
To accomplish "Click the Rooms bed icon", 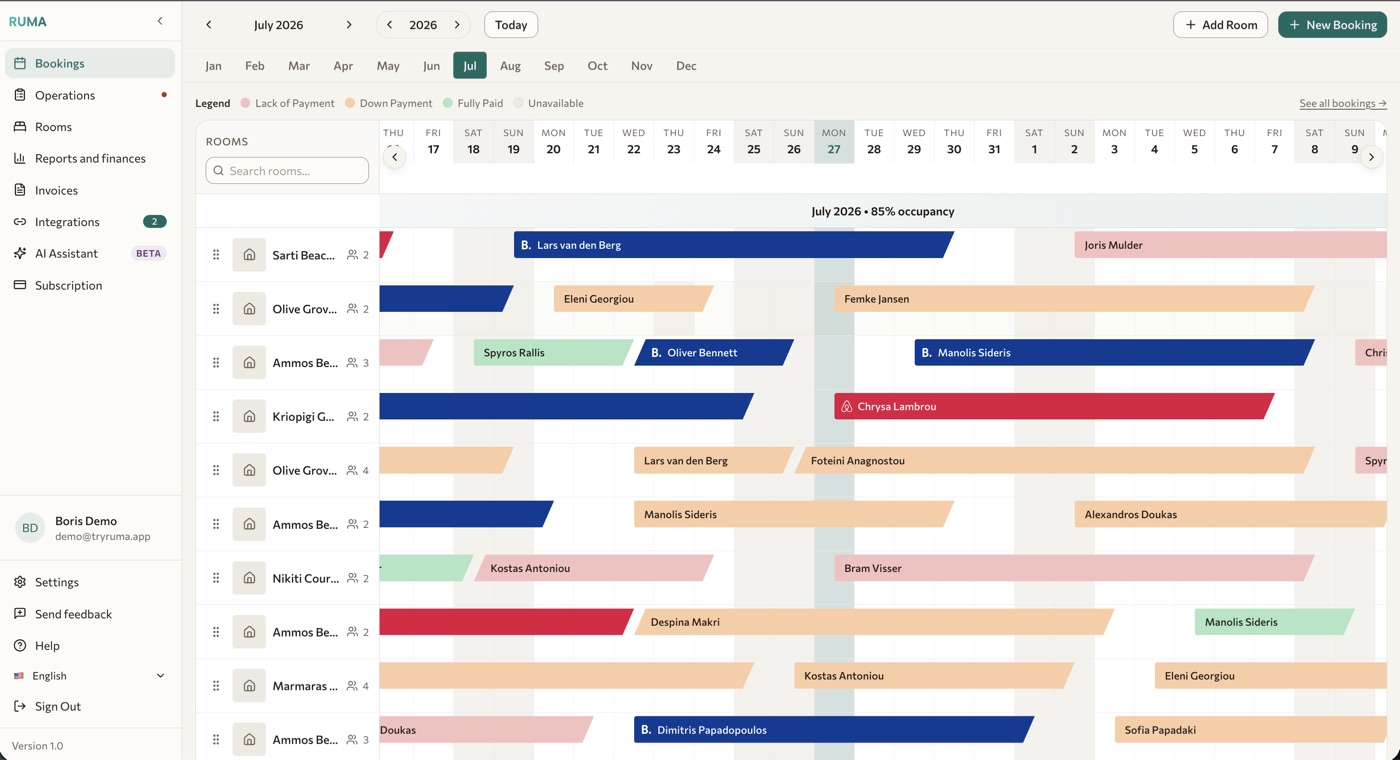I will 20,127.
